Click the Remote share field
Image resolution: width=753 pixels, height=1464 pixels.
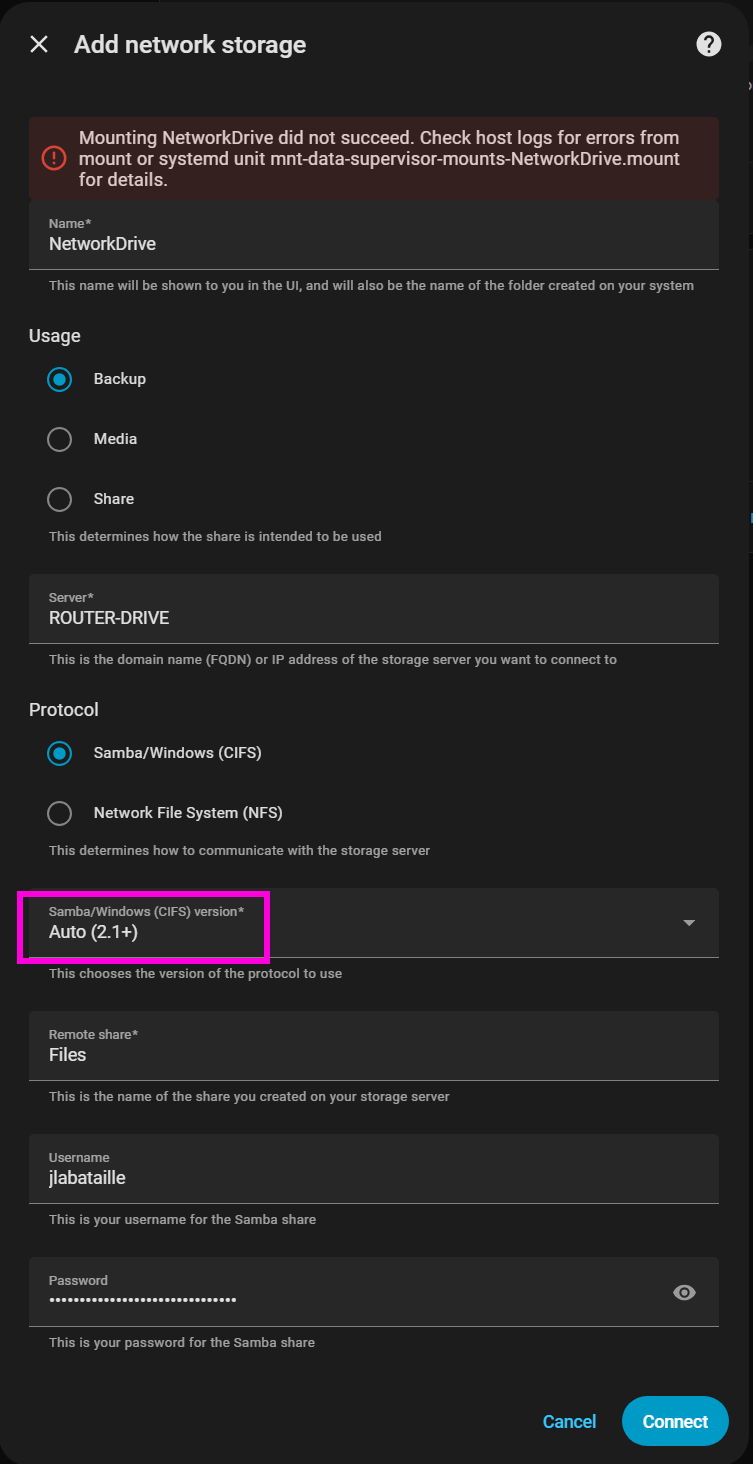point(373,1054)
